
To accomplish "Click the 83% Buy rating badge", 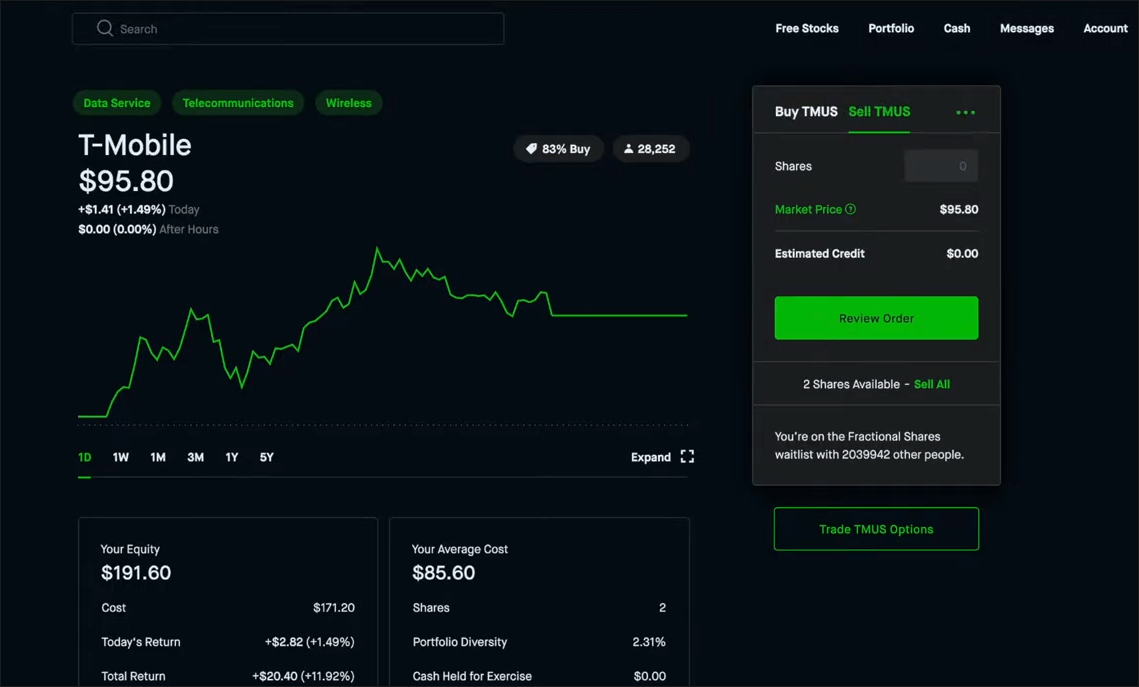I will click(x=558, y=149).
